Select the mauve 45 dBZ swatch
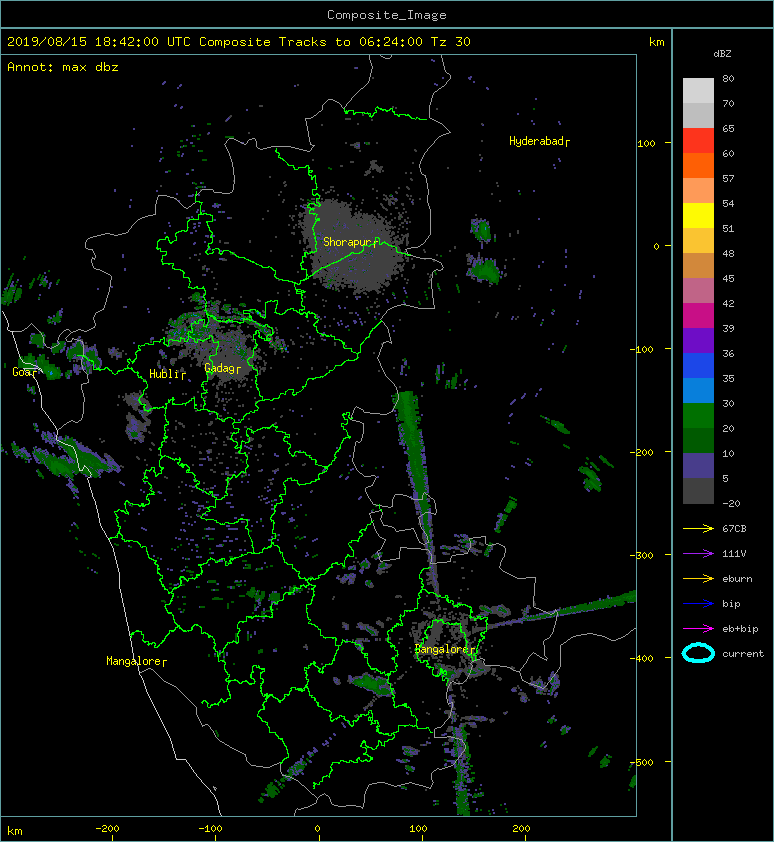 (698, 290)
